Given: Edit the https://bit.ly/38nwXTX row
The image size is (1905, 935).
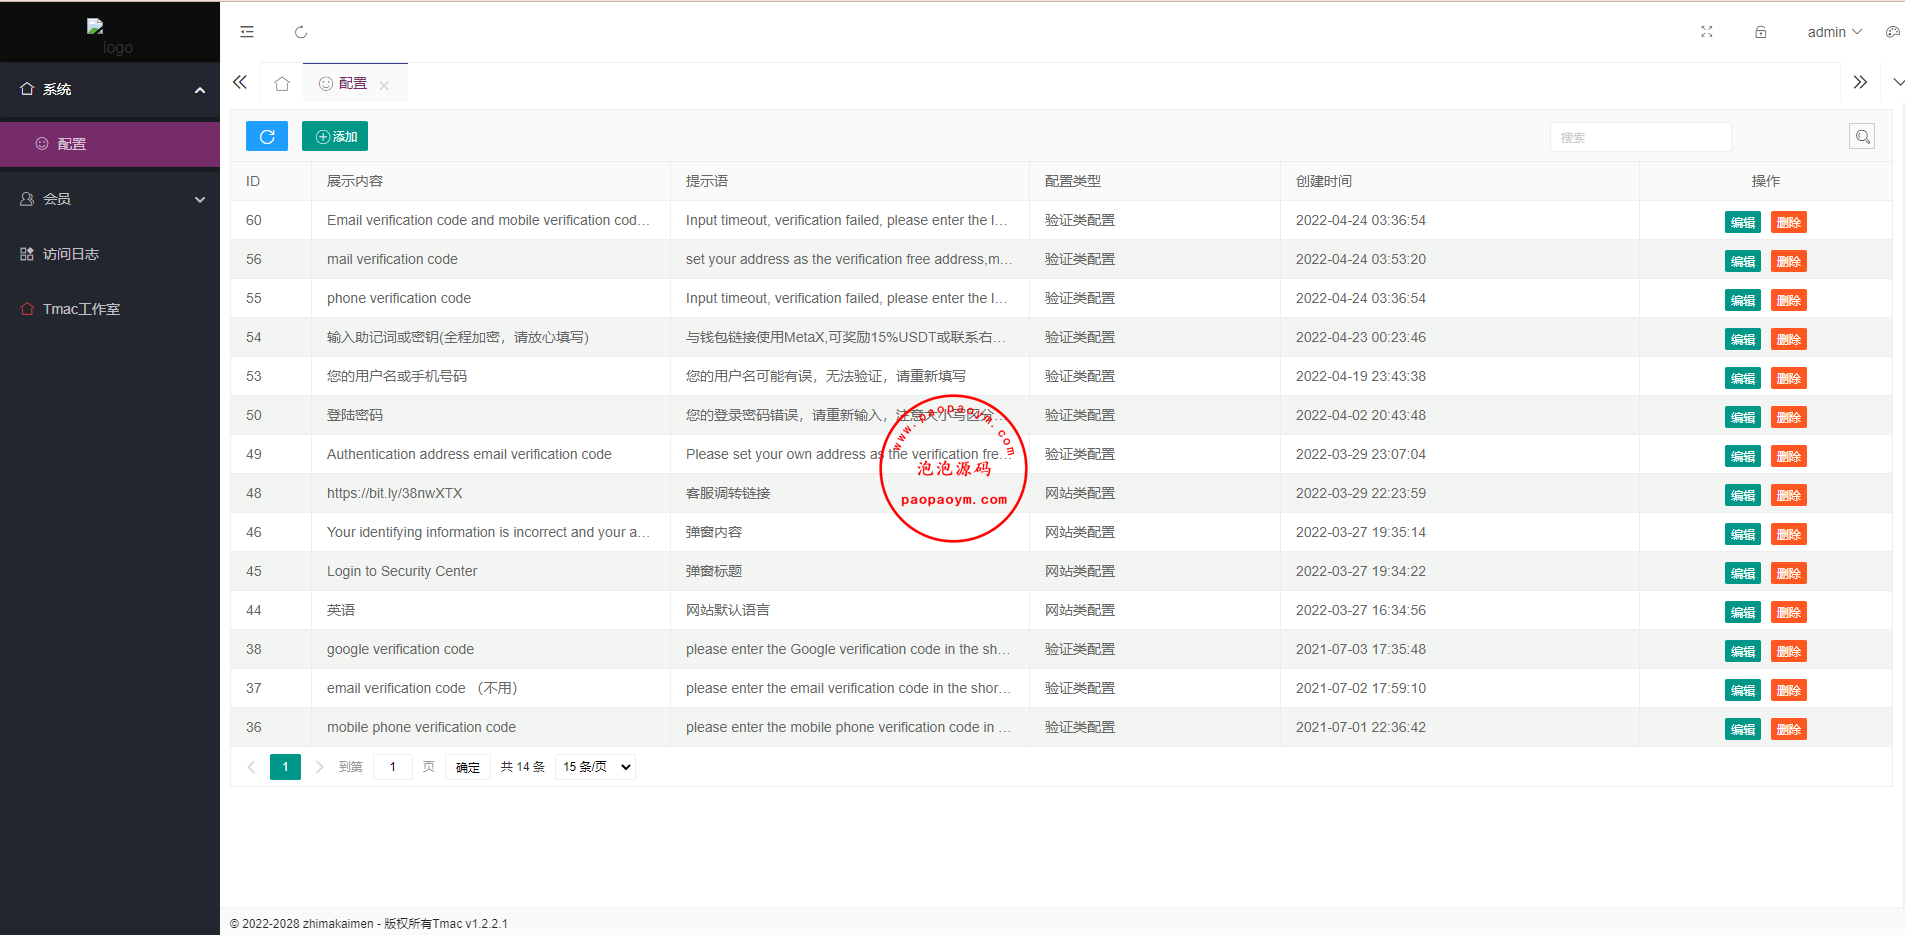Looking at the screenshot, I should pos(1743,495).
